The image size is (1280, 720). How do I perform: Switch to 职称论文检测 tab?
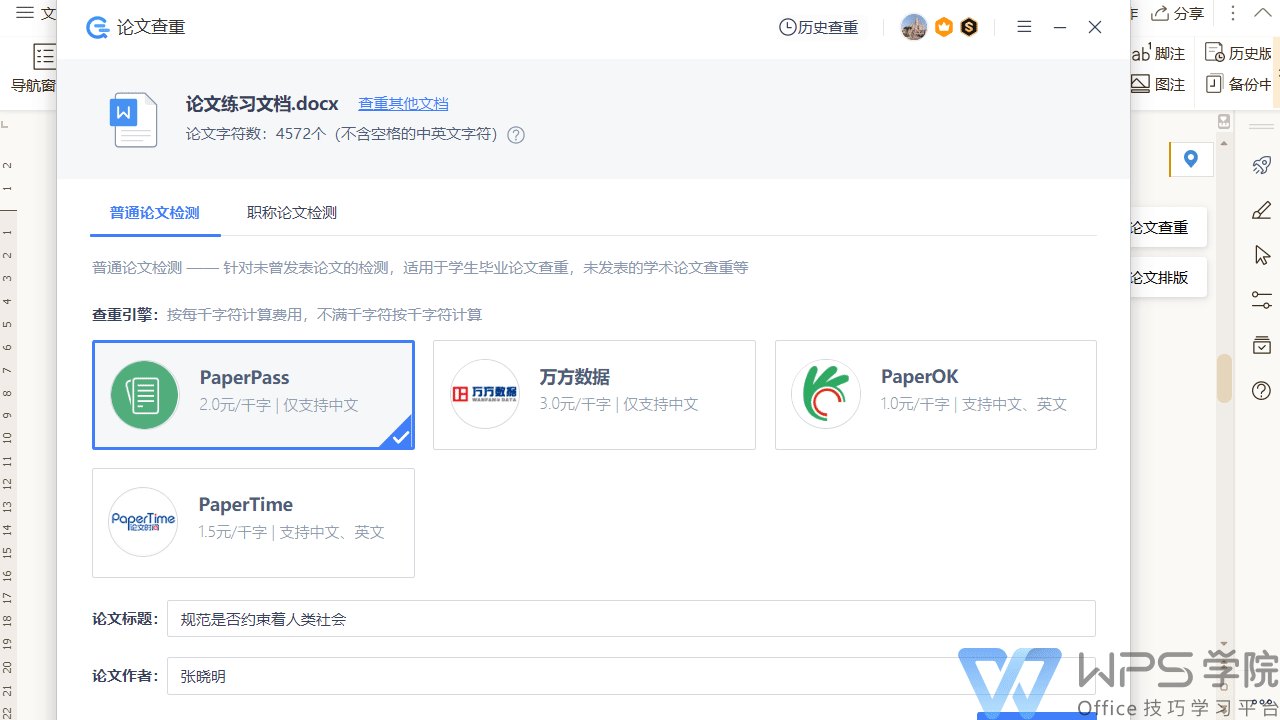pos(292,212)
